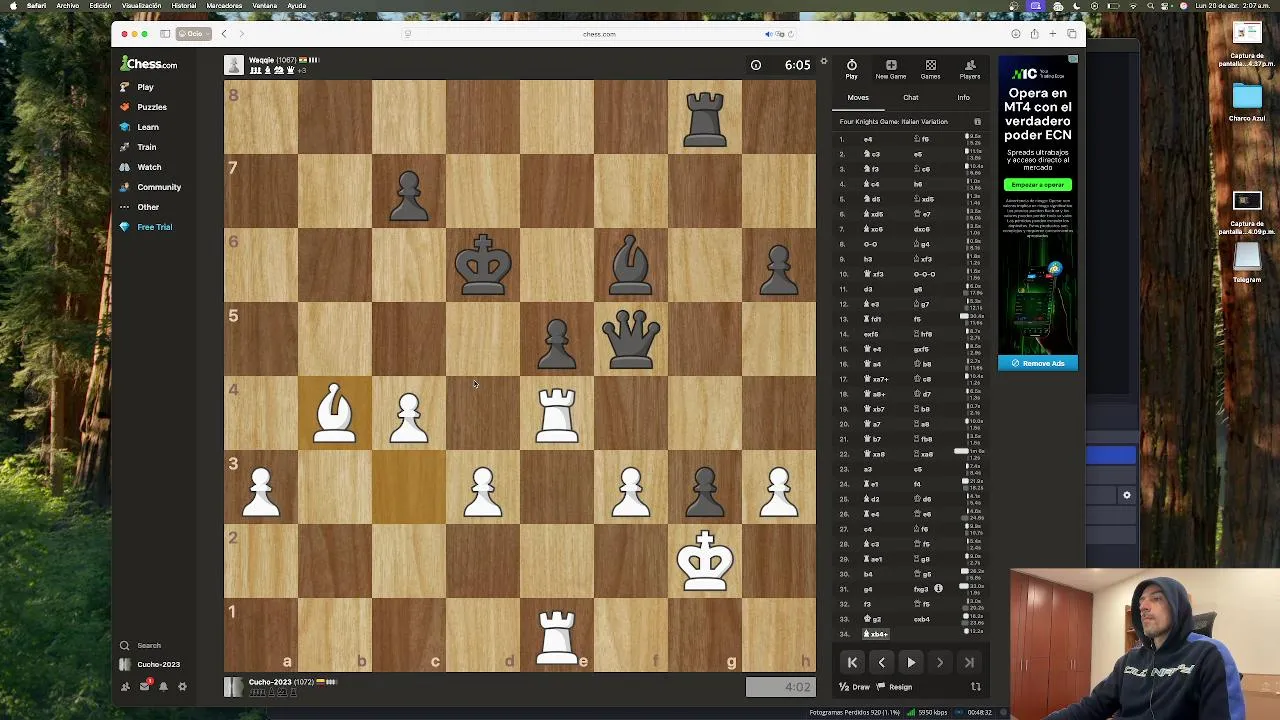
Task: Click the white king on g2
Action: [705, 561]
